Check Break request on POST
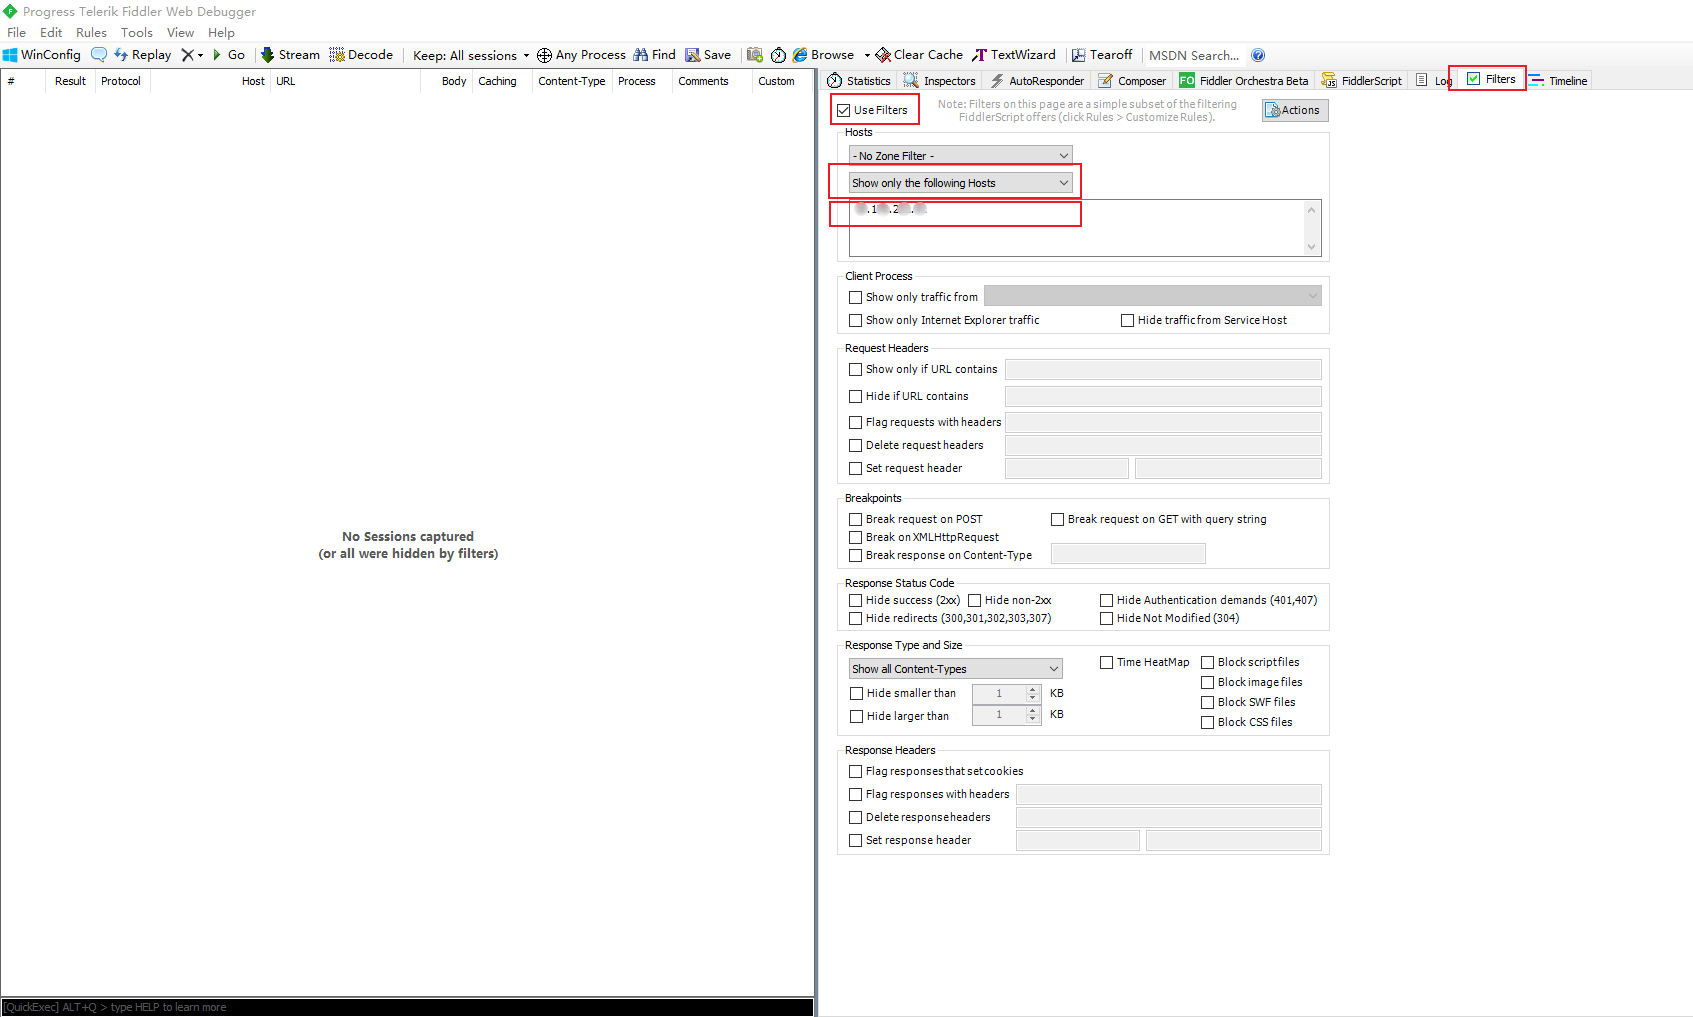The image size is (1693, 1017). (855, 519)
